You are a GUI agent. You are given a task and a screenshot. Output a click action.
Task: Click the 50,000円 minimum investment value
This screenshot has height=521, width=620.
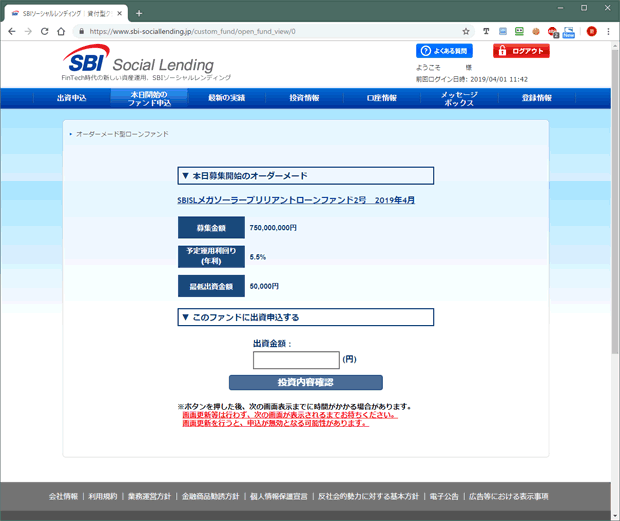pyautogui.click(x=264, y=286)
